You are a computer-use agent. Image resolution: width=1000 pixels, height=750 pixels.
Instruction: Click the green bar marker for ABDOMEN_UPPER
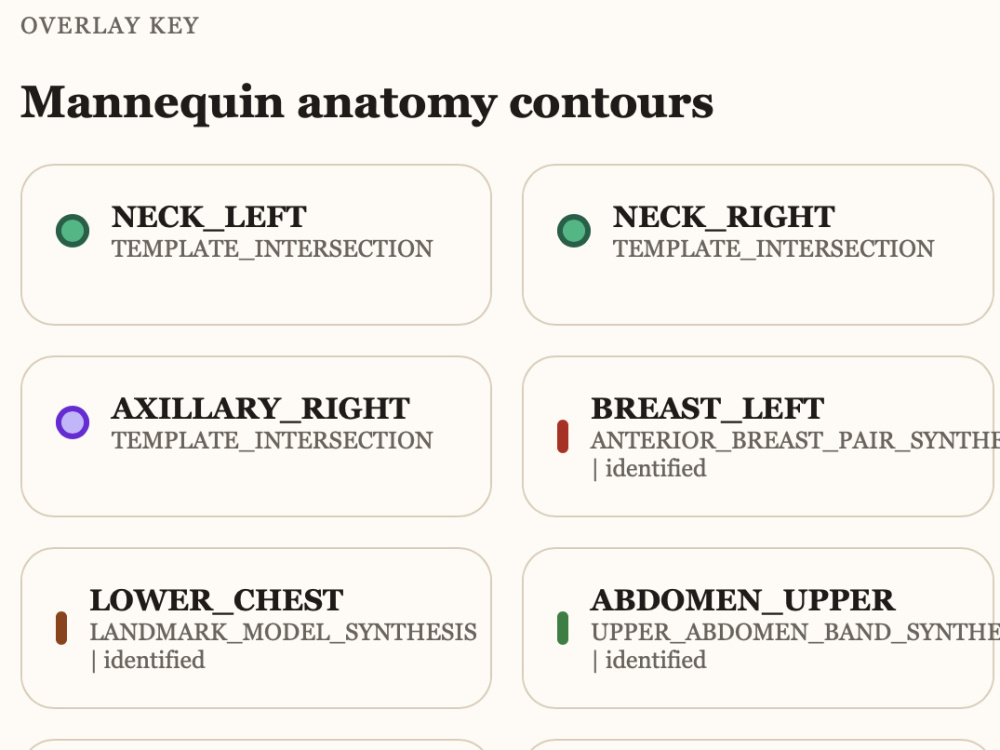(x=562, y=628)
